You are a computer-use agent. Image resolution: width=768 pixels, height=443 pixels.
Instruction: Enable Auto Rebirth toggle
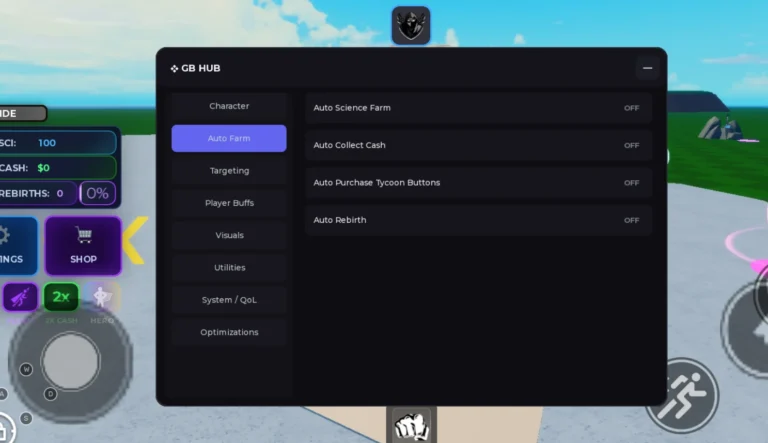coord(479,220)
